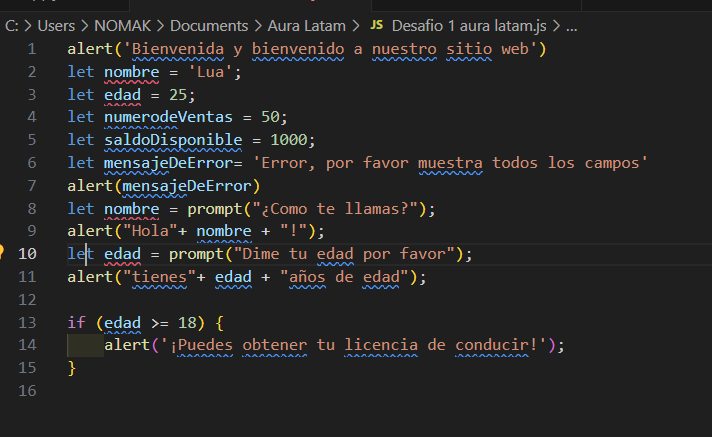Click value 50 on line 4

point(270,117)
